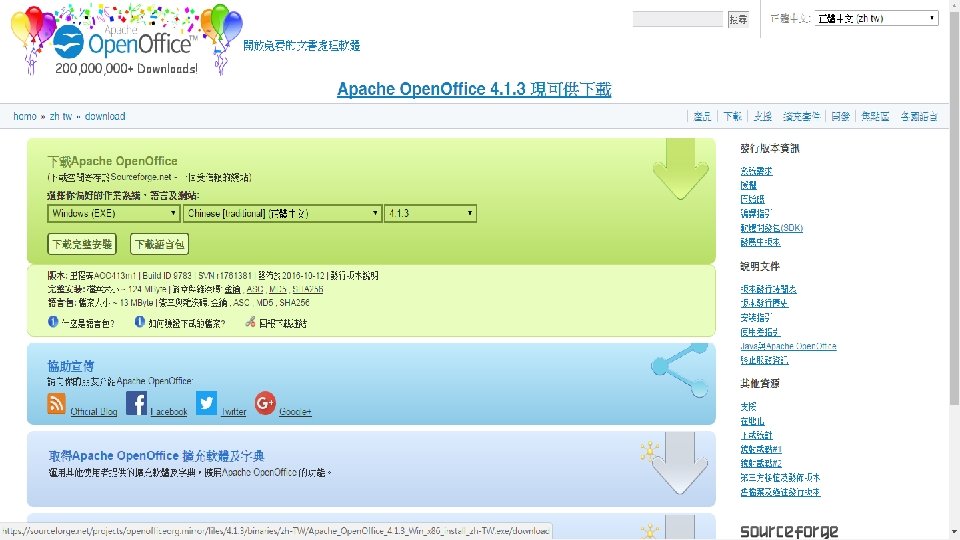
Task: Click the scrollbar down arrow at bottom right
Action: click(954, 534)
